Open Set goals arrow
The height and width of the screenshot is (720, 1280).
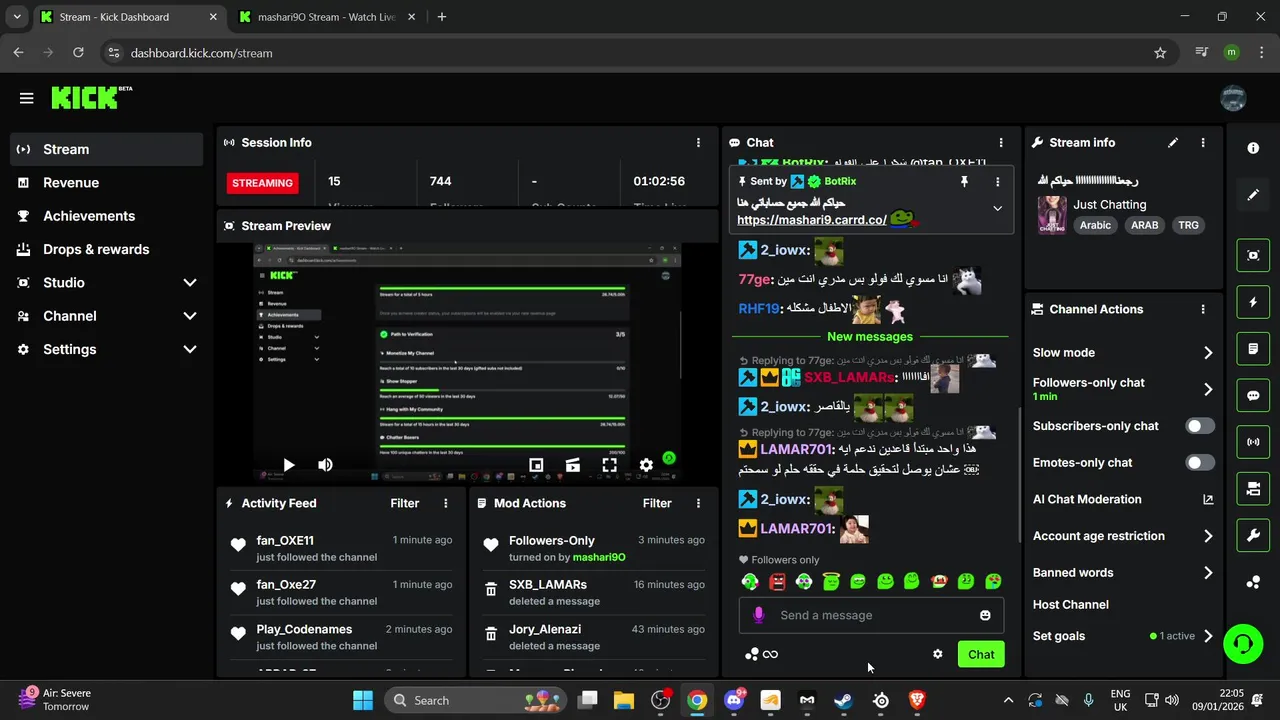[1208, 636]
